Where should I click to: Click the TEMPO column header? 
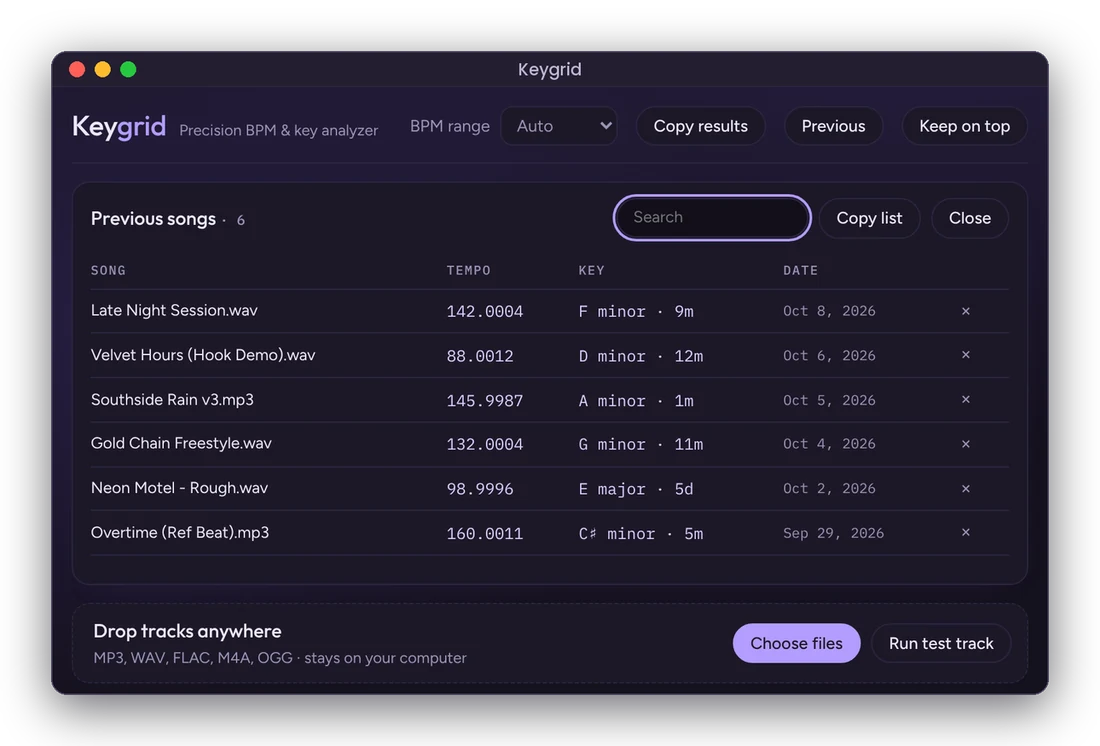coord(469,270)
